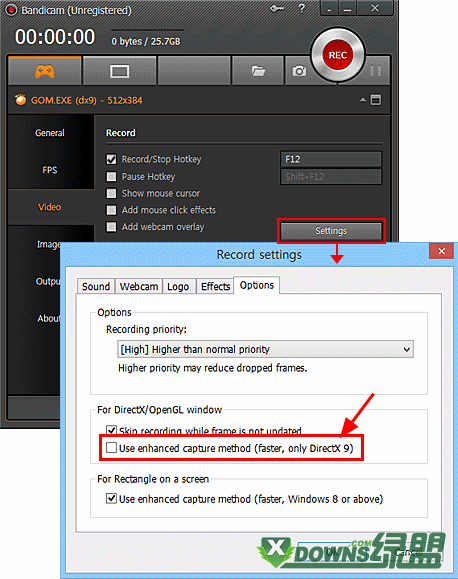Click the key register icon in title bar
The width and height of the screenshot is (458, 579).
point(277,8)
